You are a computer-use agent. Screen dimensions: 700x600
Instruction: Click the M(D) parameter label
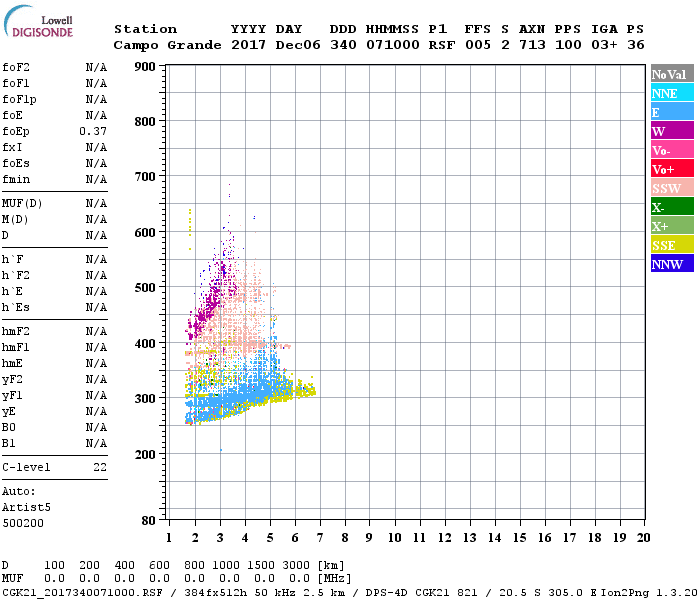[x=15, y=220]
